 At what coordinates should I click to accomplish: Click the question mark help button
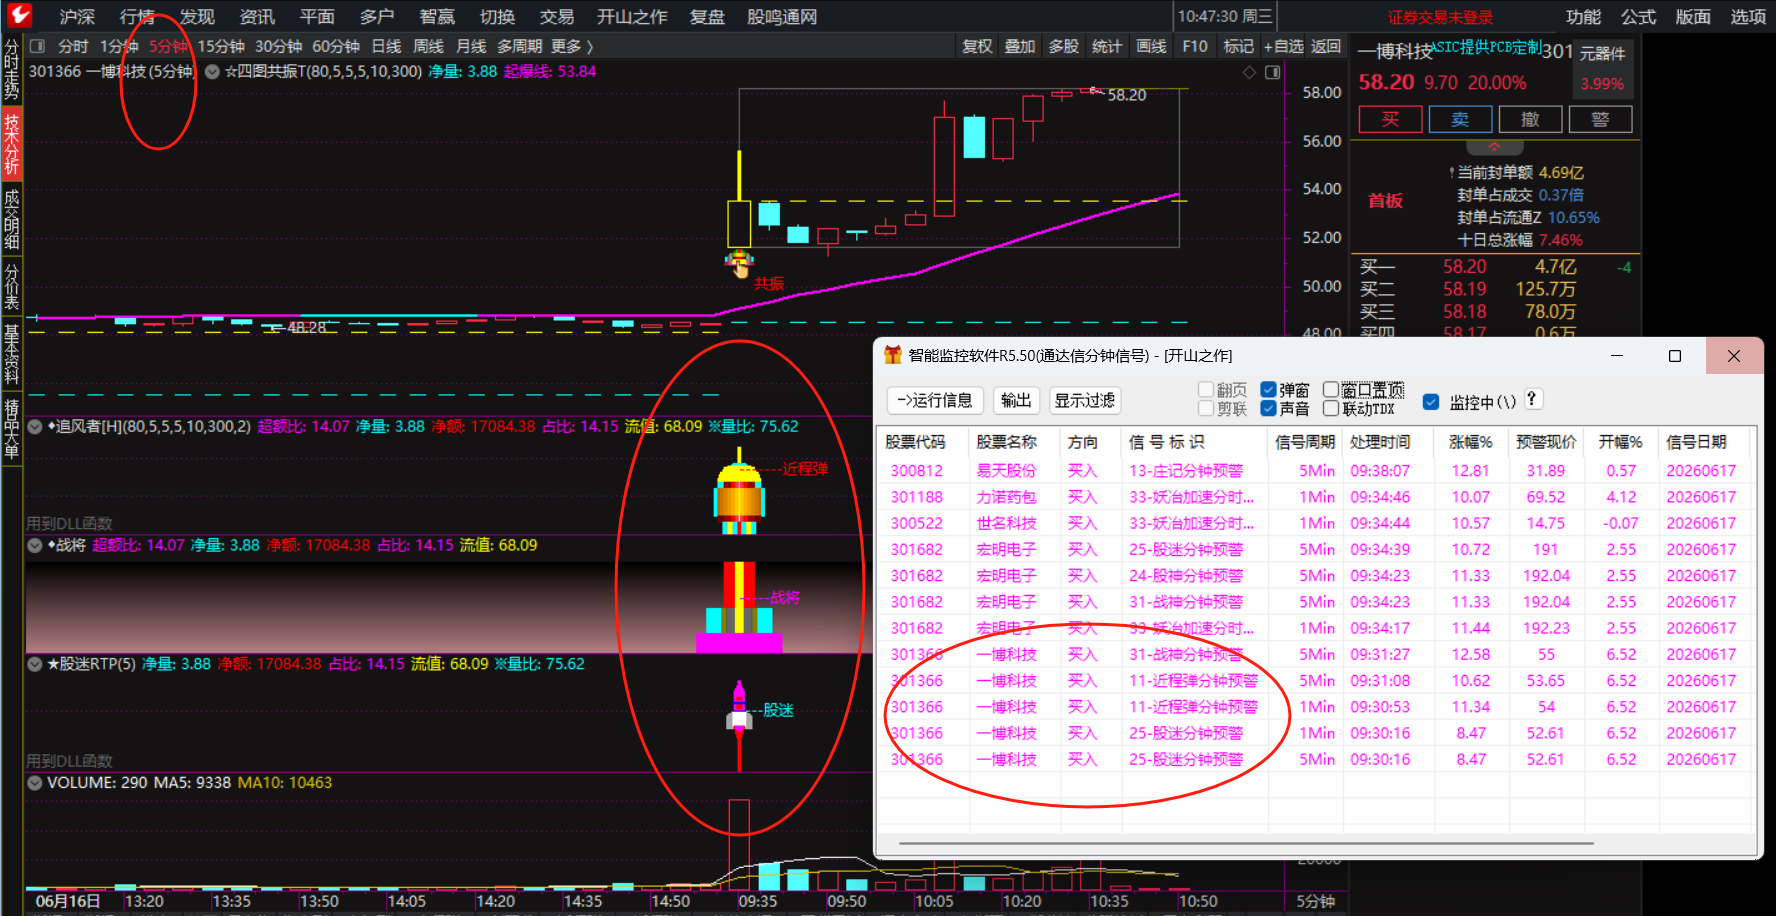(1531, 399)
